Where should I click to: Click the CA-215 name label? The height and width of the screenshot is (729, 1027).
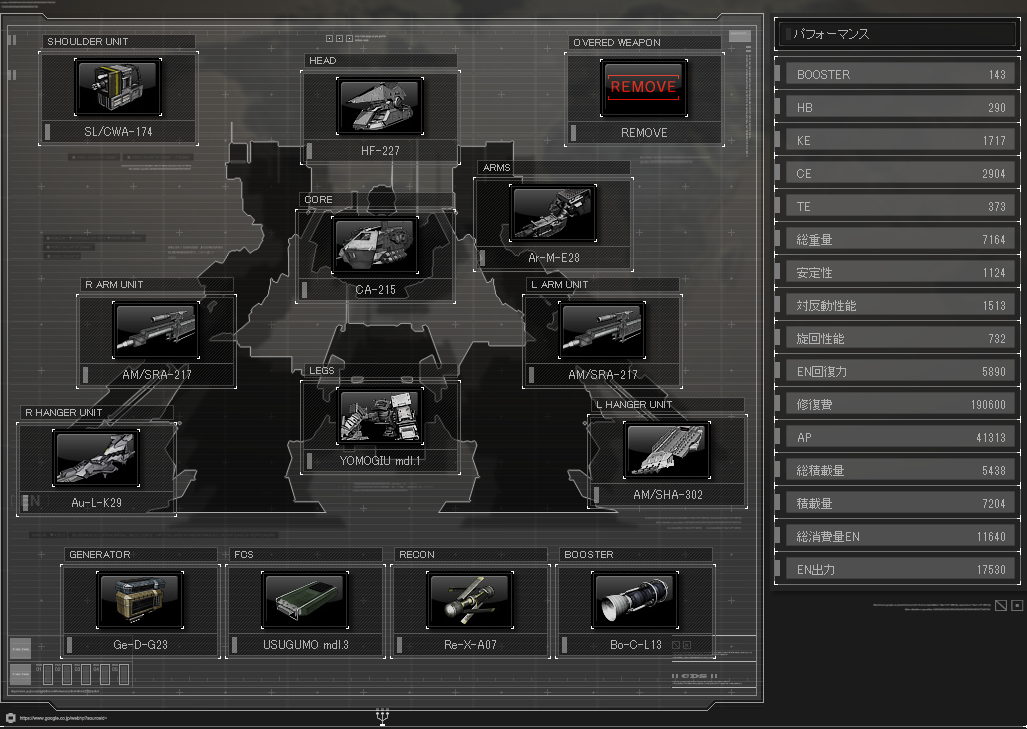[x=375, y=290]
